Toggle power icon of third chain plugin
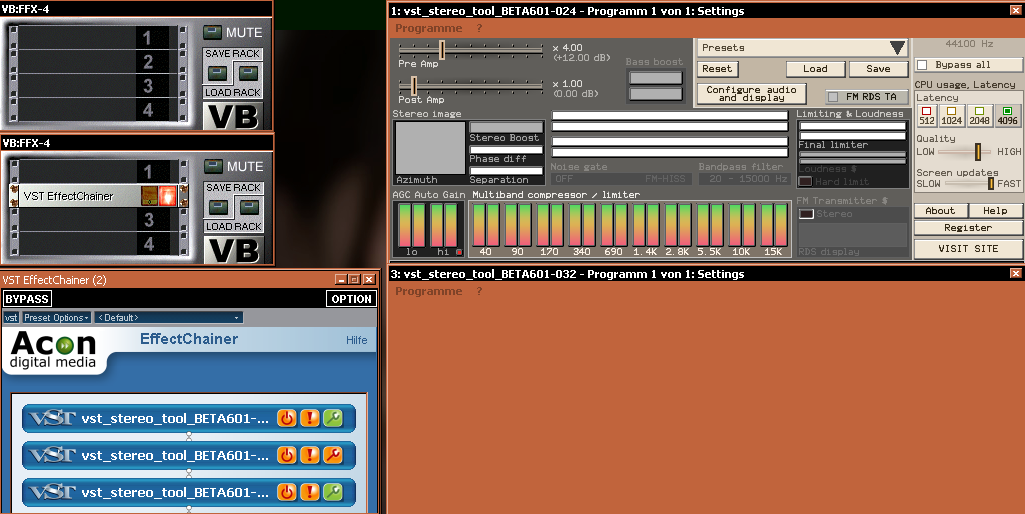1025x514 pixels. (x=286, y=492)
